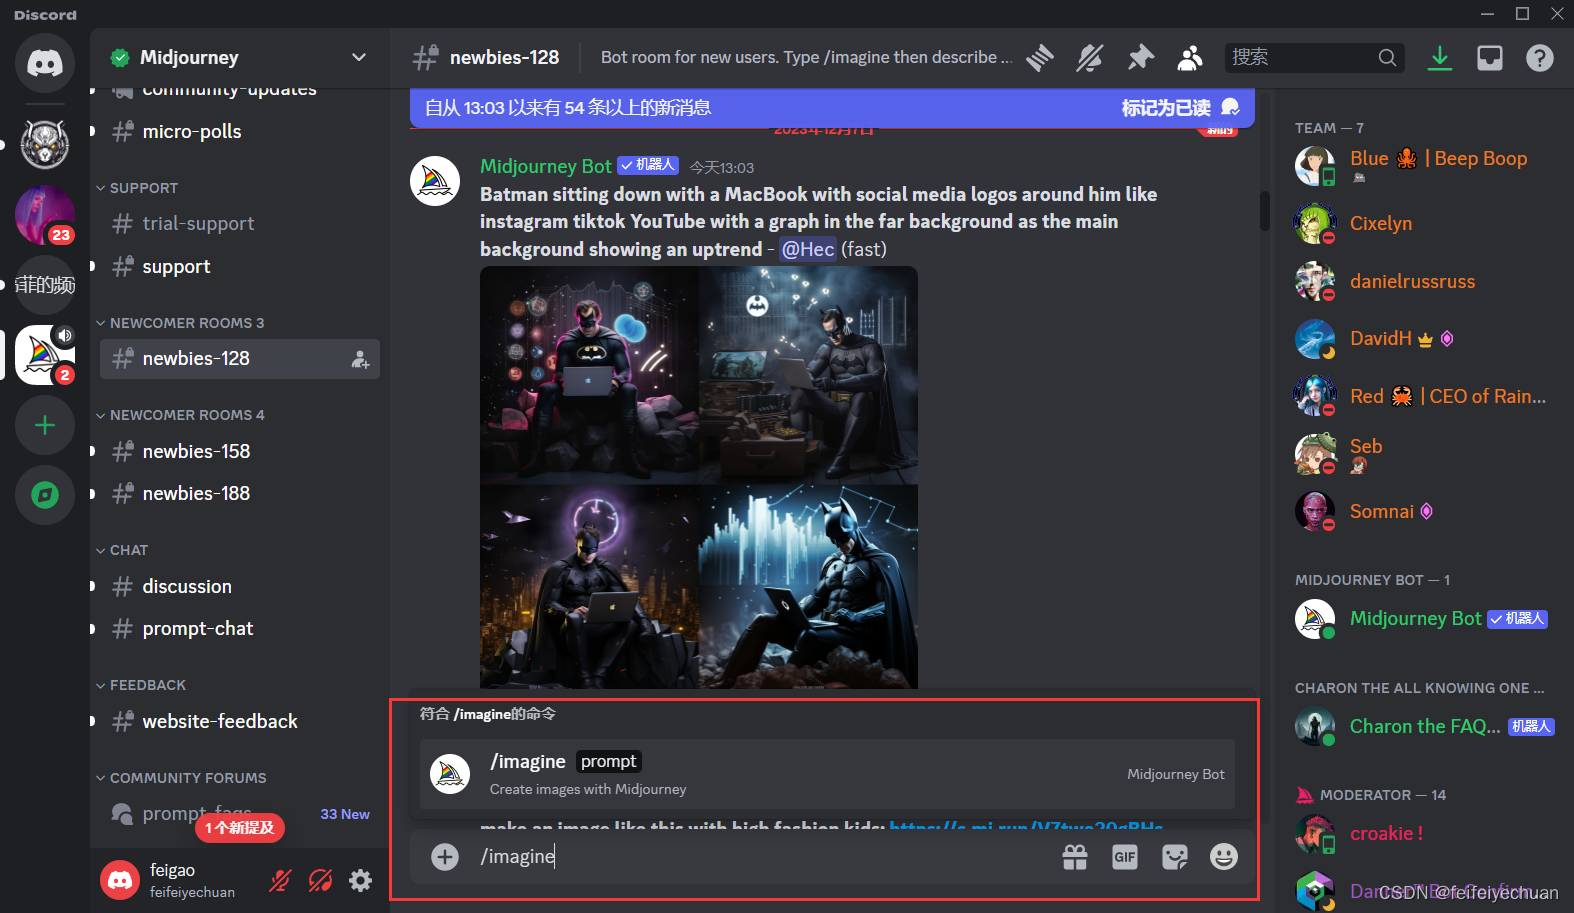
Task: Mark channel as read button
Action: [x=1180, y=108]
